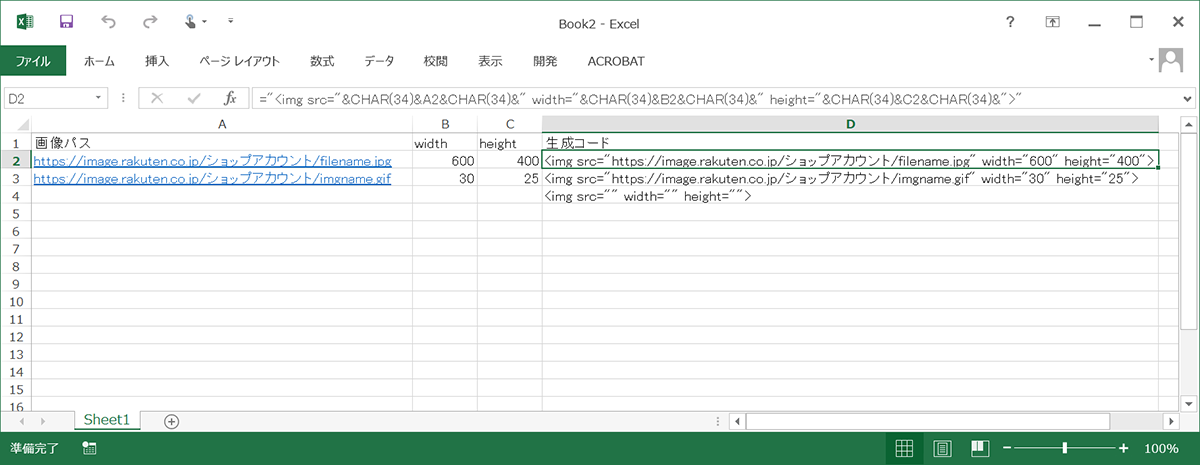
Task: Open Excel Help question mark icon
Action: (1011, 22)
